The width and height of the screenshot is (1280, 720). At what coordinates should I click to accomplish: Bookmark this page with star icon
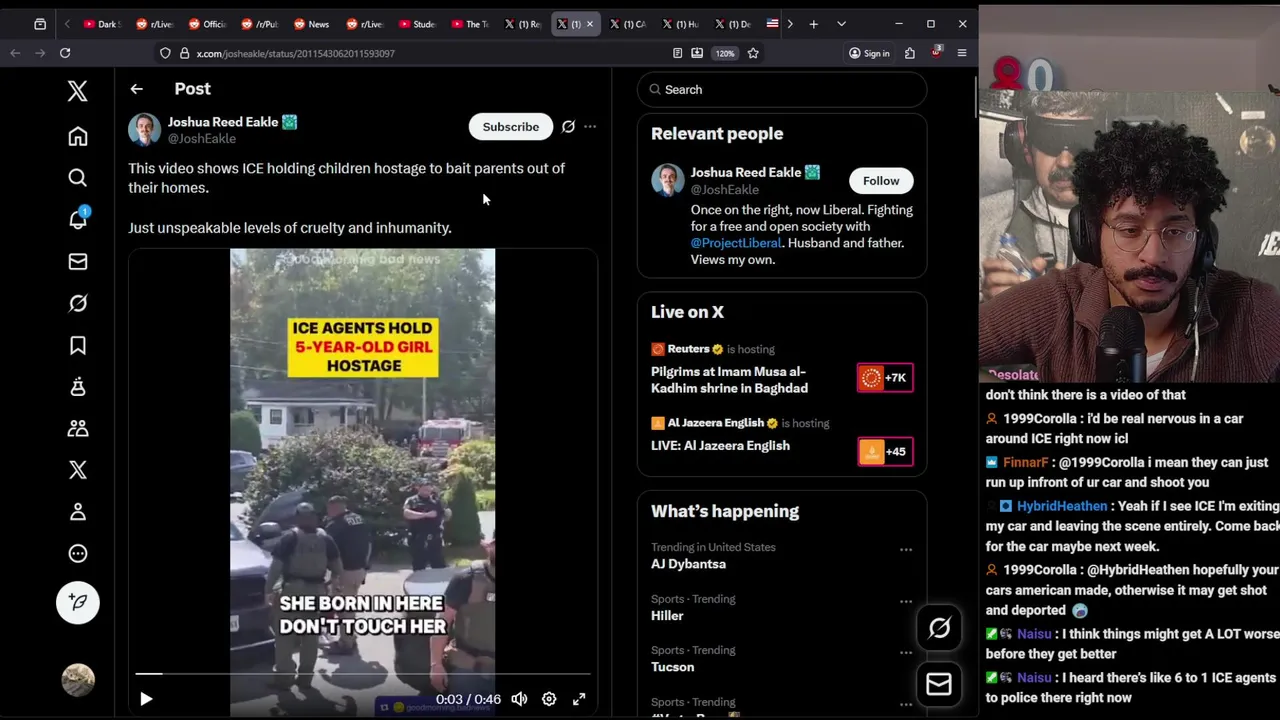click(x=753, y=53)
